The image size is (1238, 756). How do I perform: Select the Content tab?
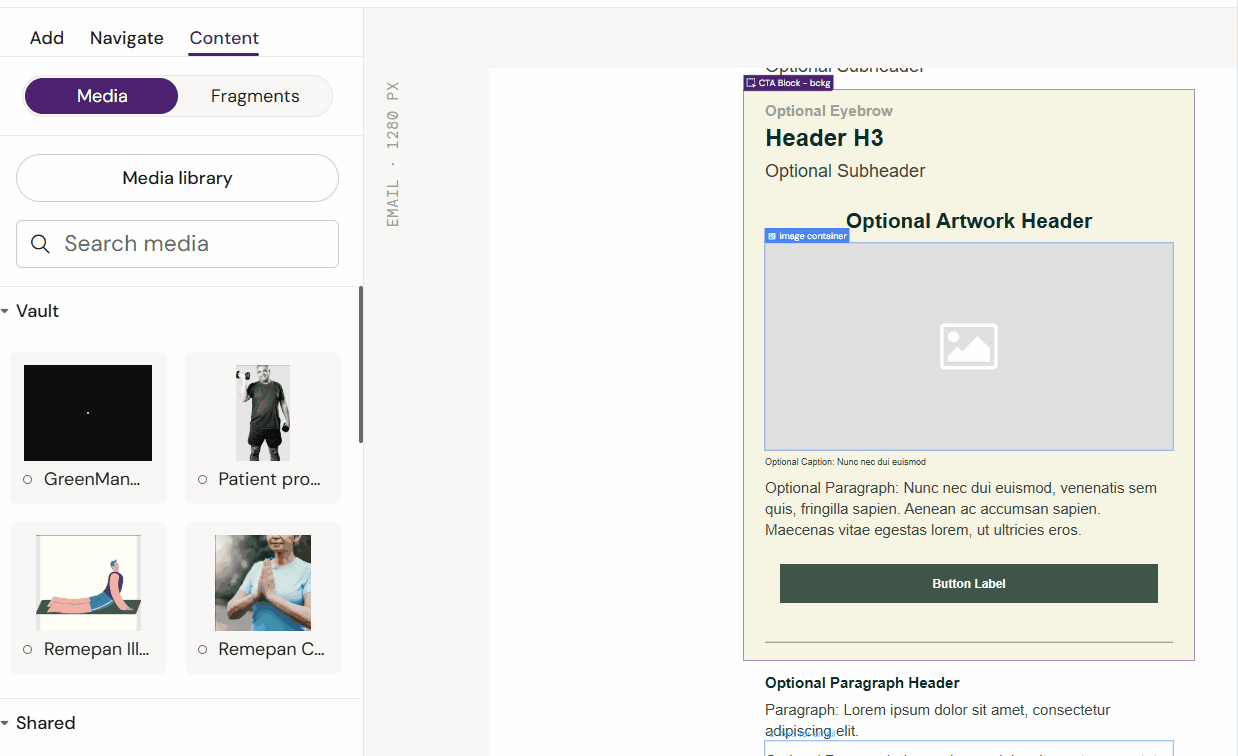point(224,38)
